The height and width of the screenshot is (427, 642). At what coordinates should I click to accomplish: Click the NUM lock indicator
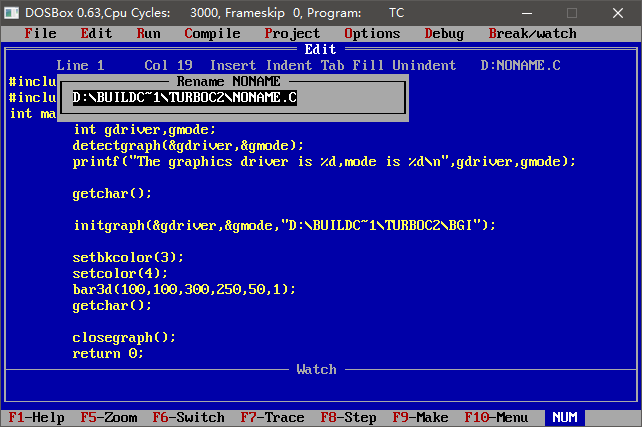tap(564, 417)
